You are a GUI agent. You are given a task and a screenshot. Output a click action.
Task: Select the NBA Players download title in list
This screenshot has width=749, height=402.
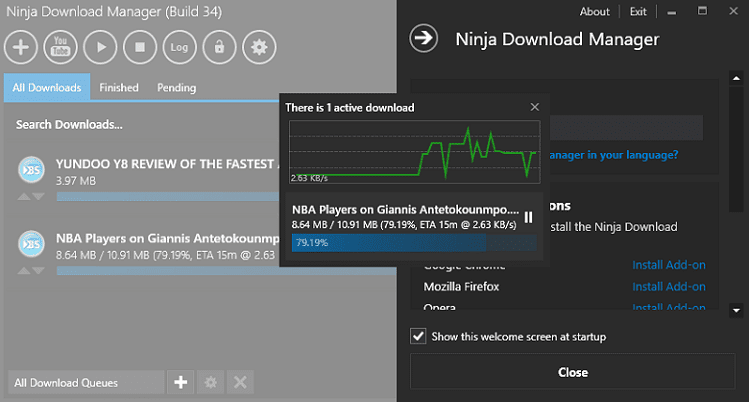click(x=167, y=238)
